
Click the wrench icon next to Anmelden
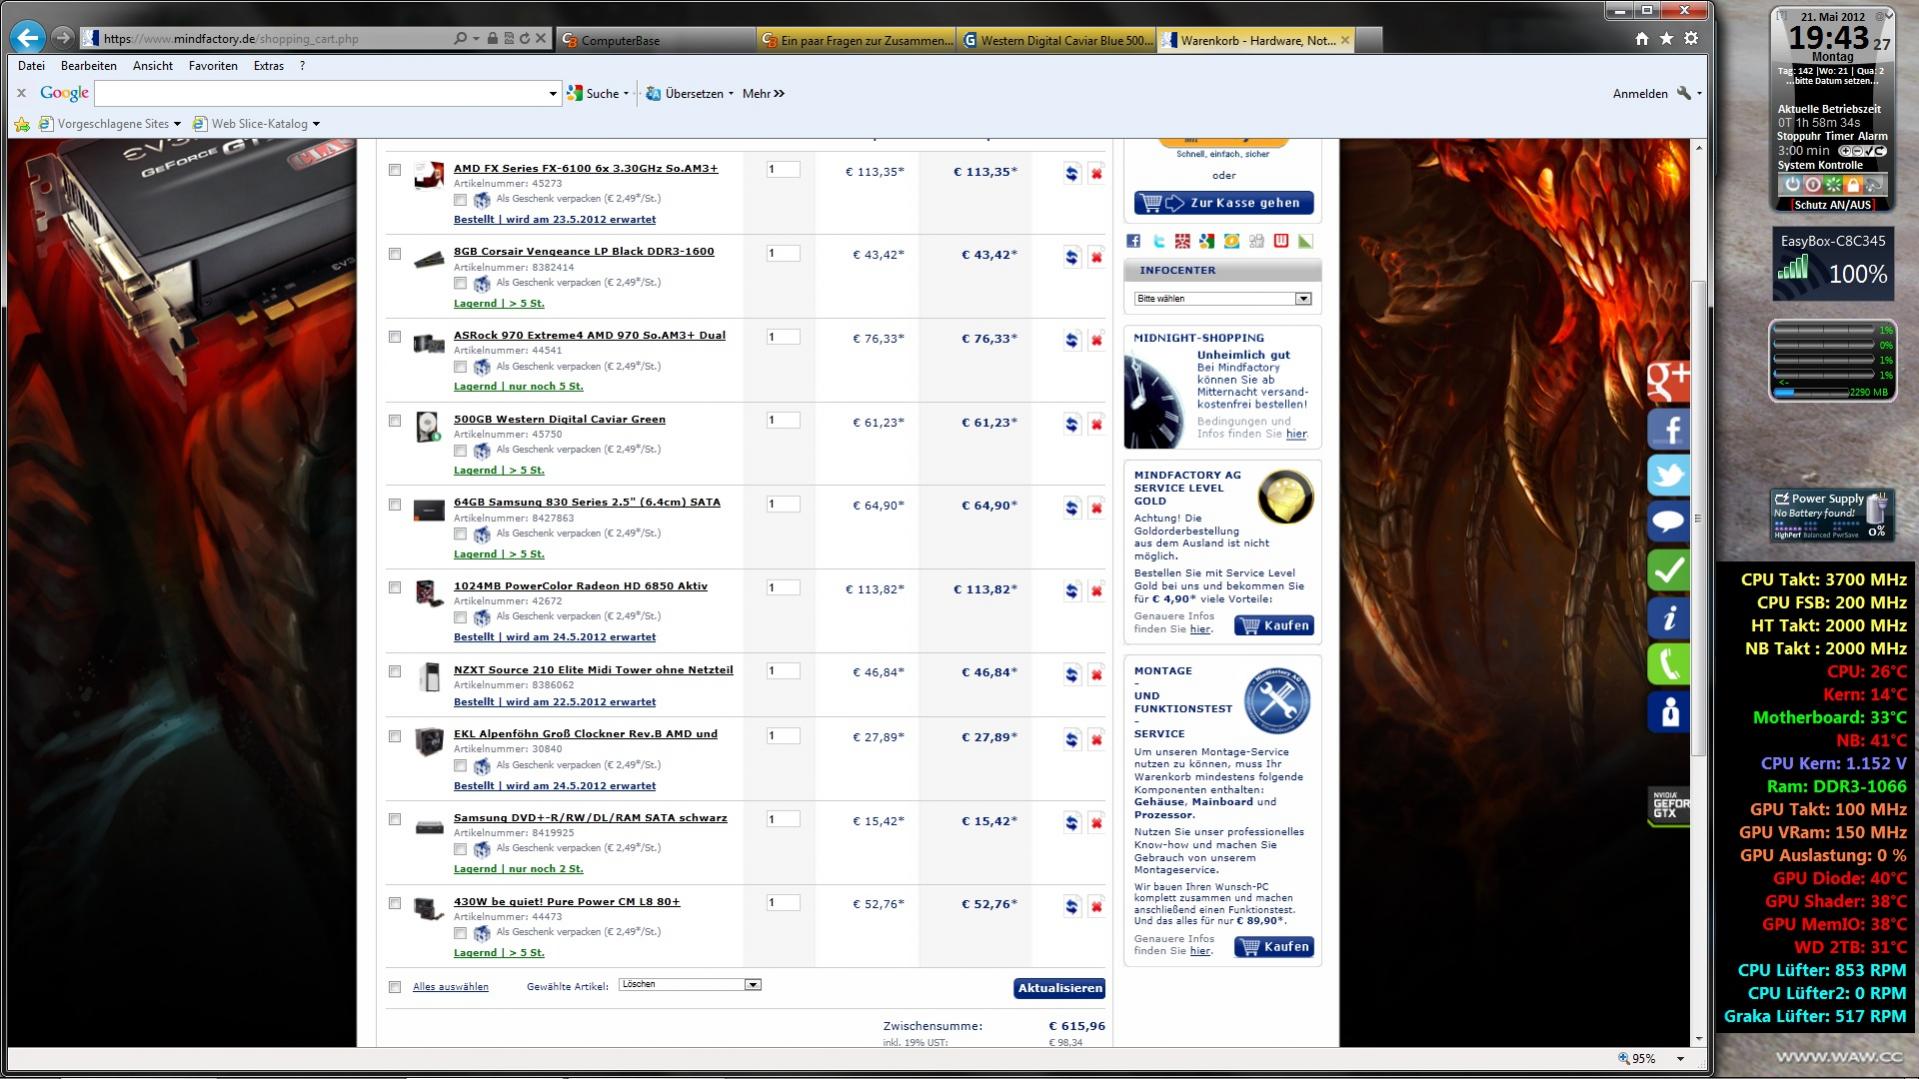1684,93
